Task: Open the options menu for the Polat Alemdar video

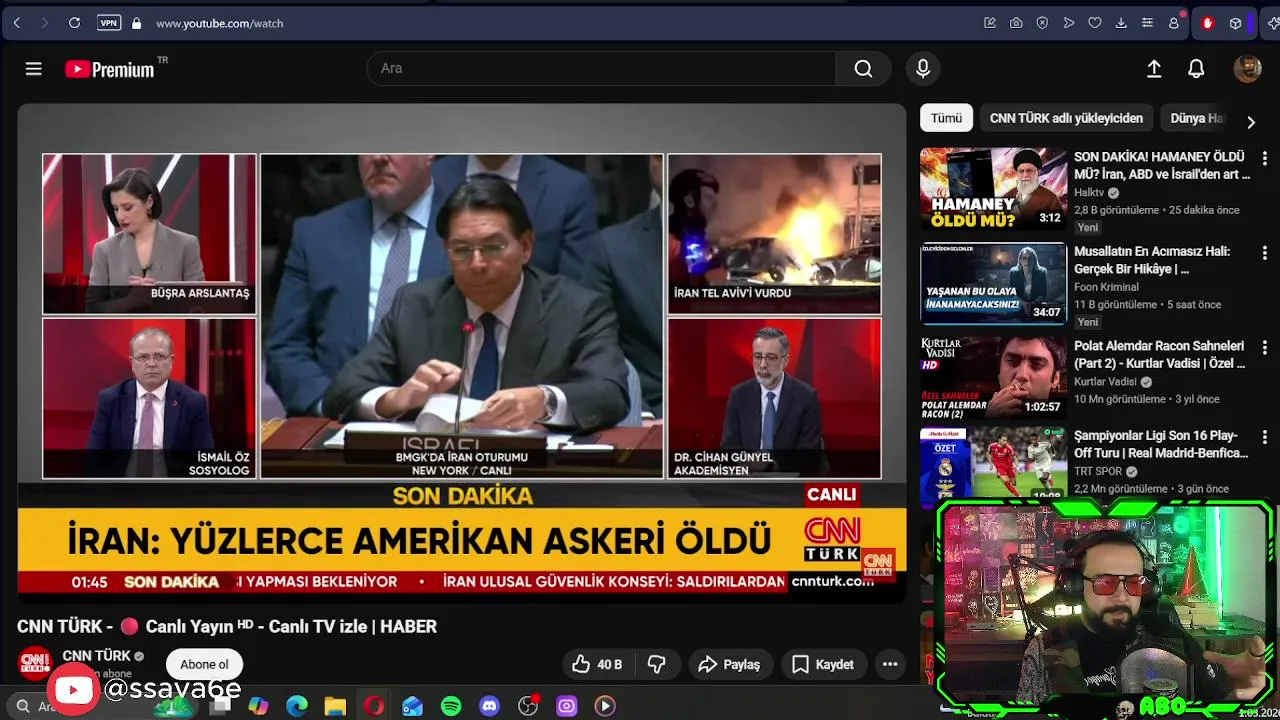Action: click(1265, 347)
